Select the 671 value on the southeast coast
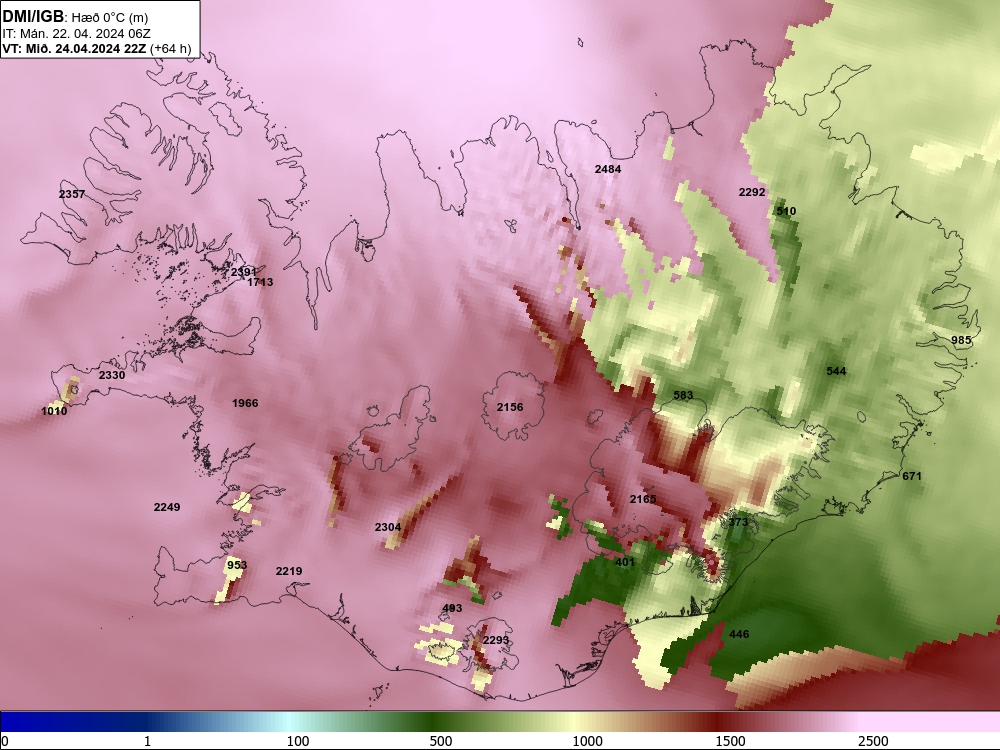This screenshot has height=750, width=1000. click(x=912, y=476)
